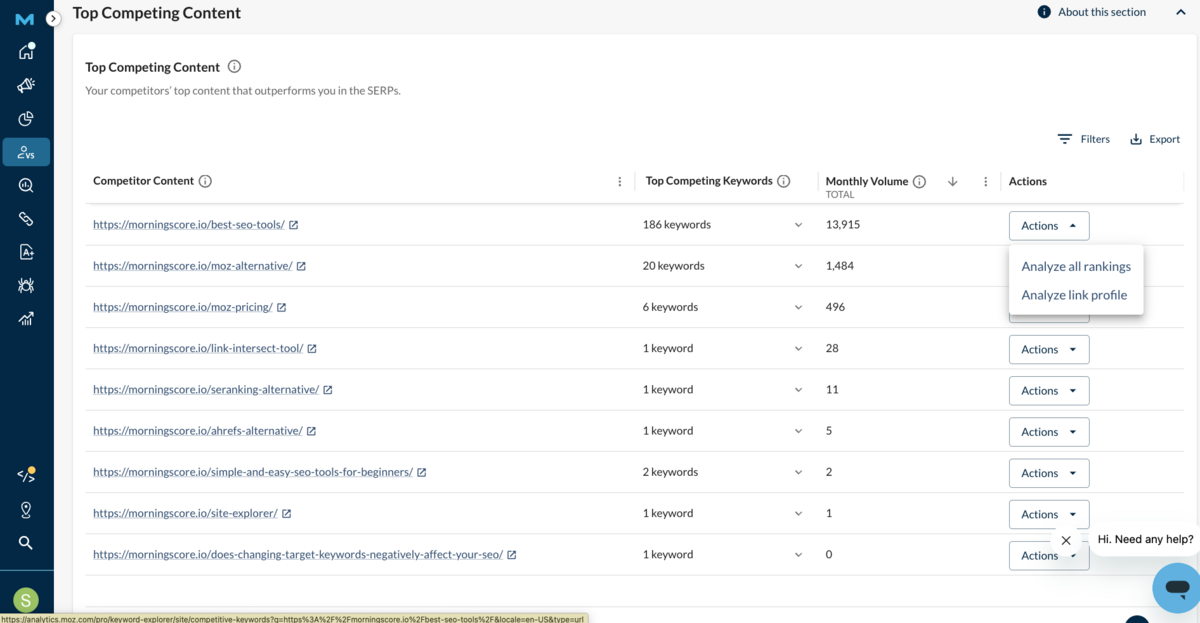This screenshot has width=1200, height=623.
Task: Collapse the Top Competing Content section
Action: (x=1181, y=12)
